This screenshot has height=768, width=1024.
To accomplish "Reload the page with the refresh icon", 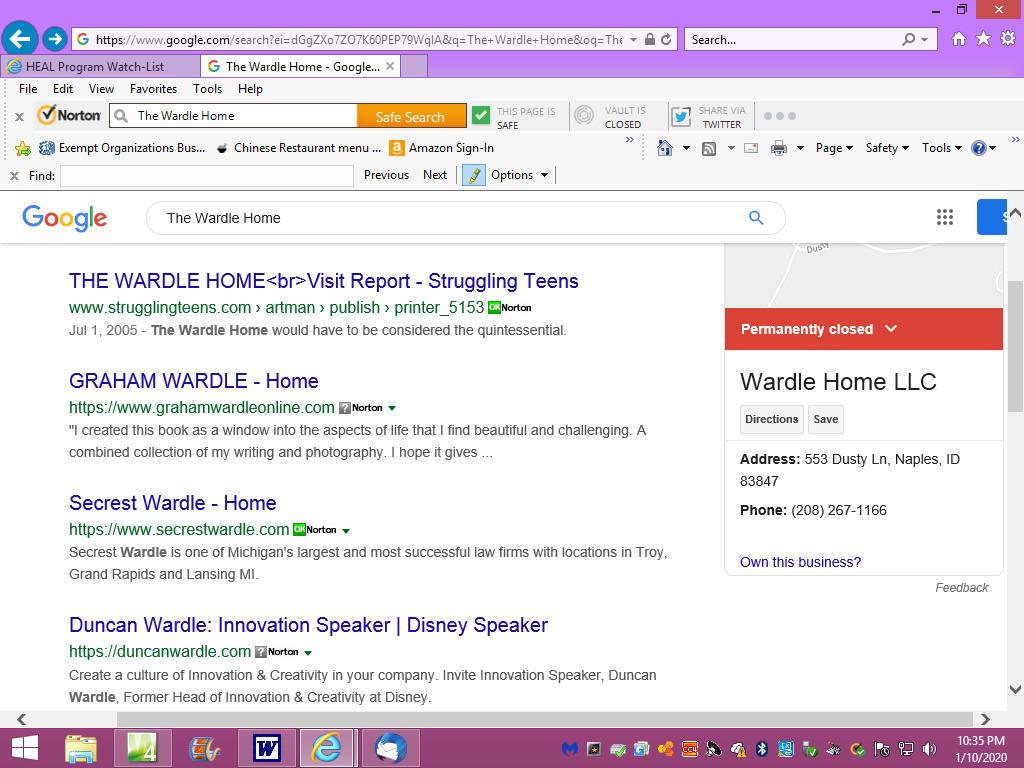I will pos(666,39).
